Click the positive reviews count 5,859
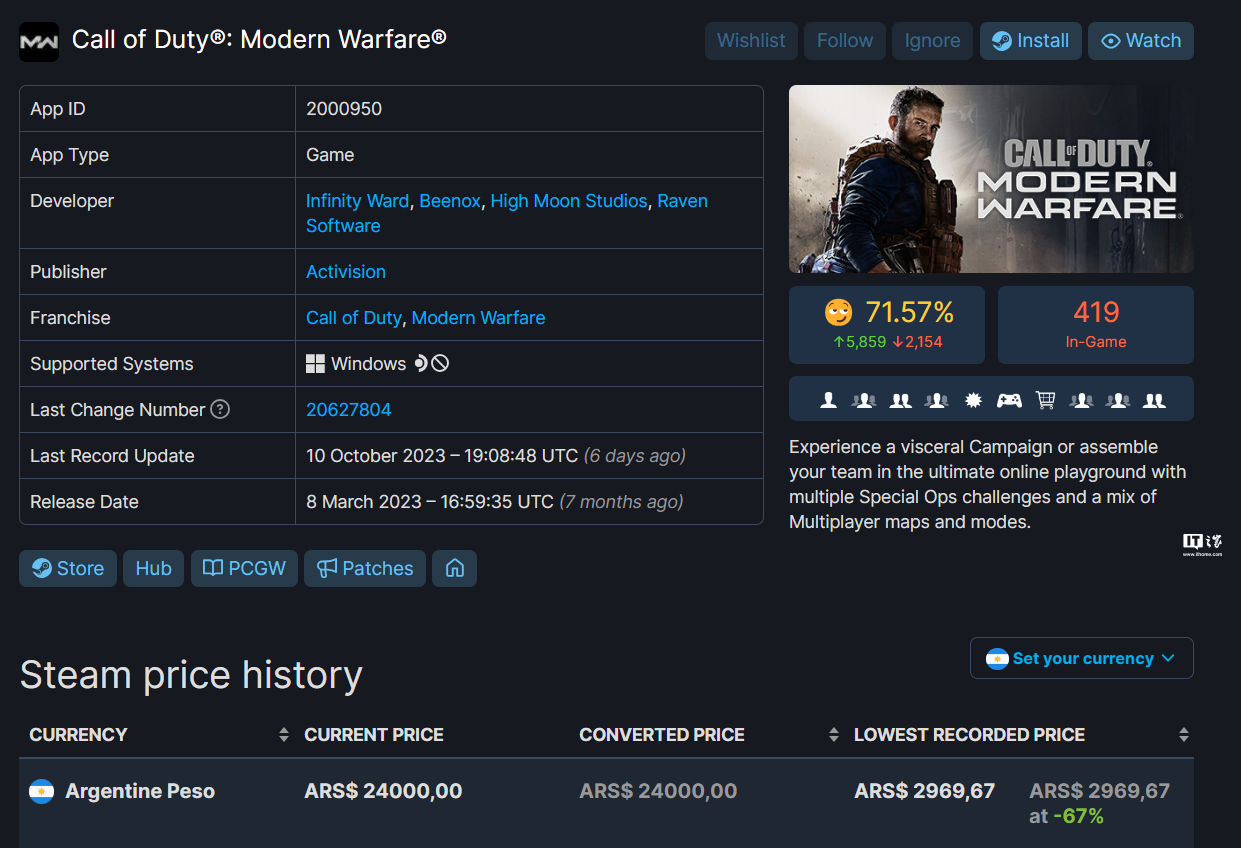 click(859, 342)
